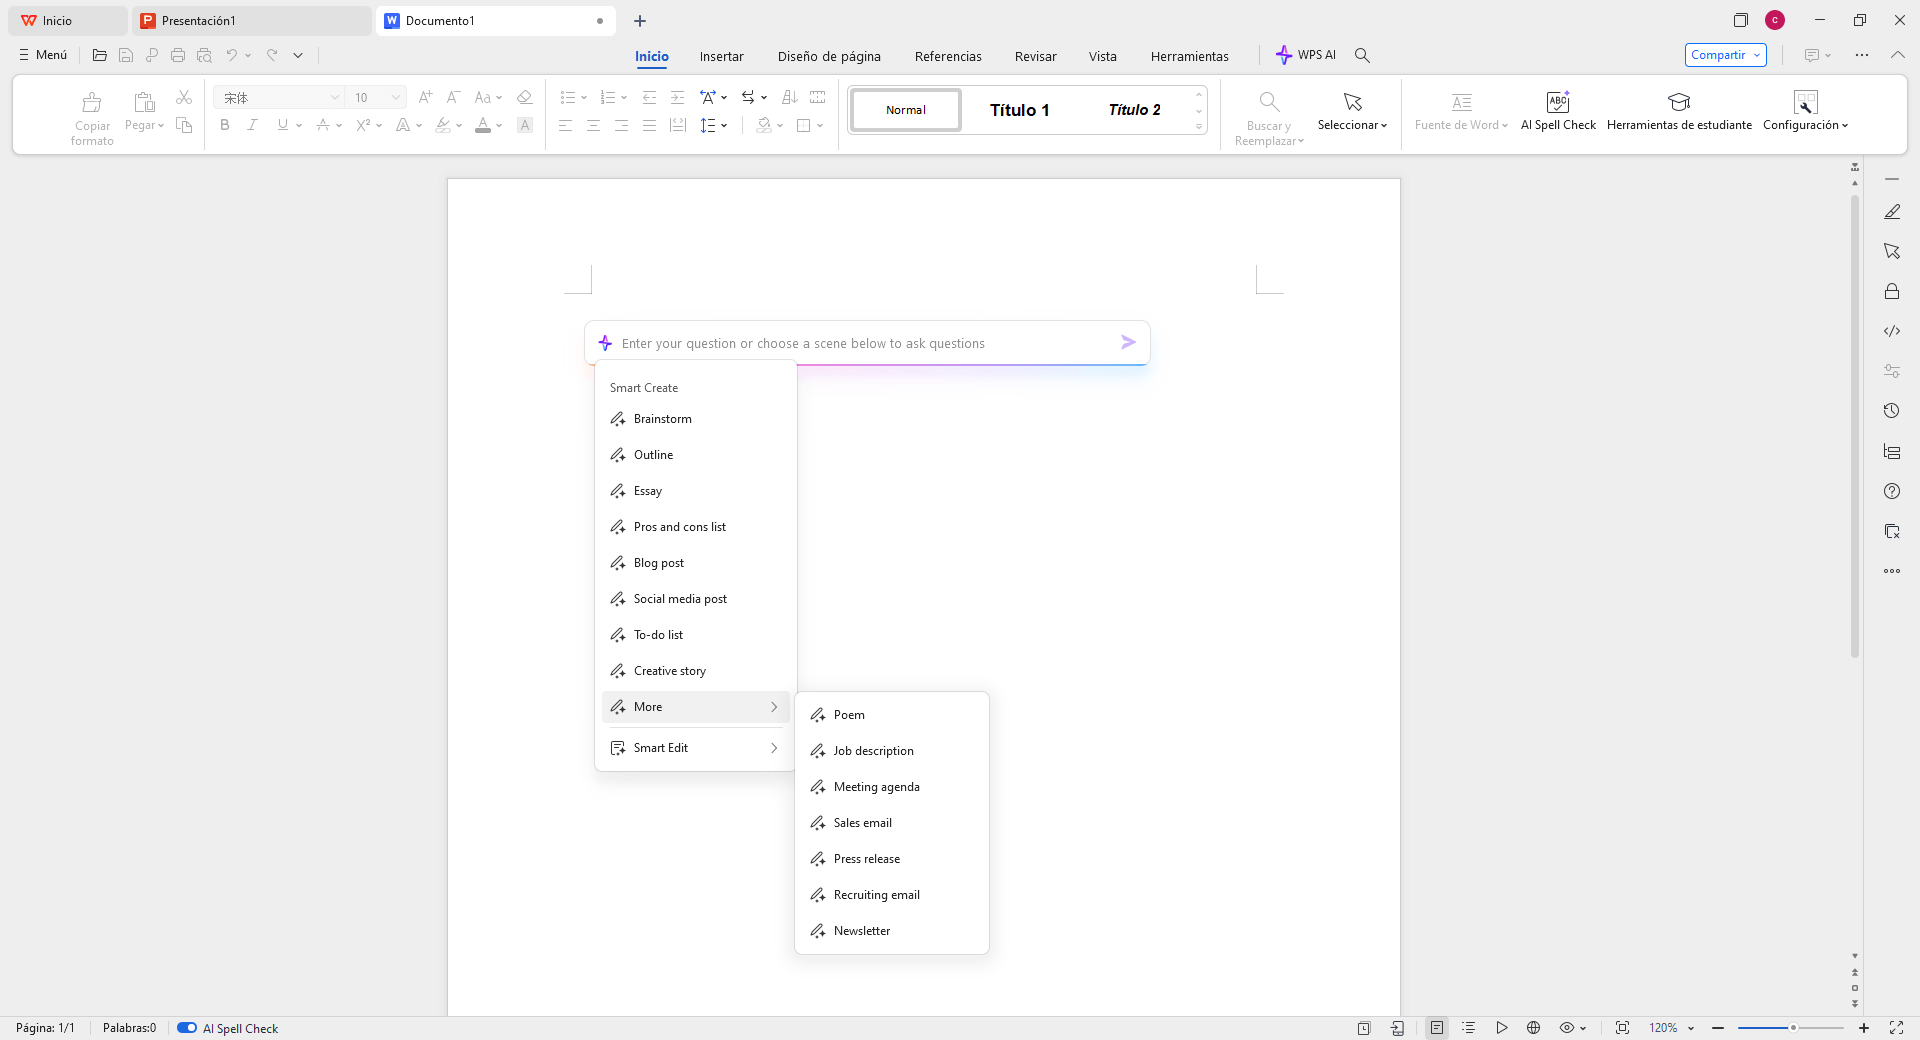Toggle italic formatting button

pyautogui.click(x=253, y=125)
